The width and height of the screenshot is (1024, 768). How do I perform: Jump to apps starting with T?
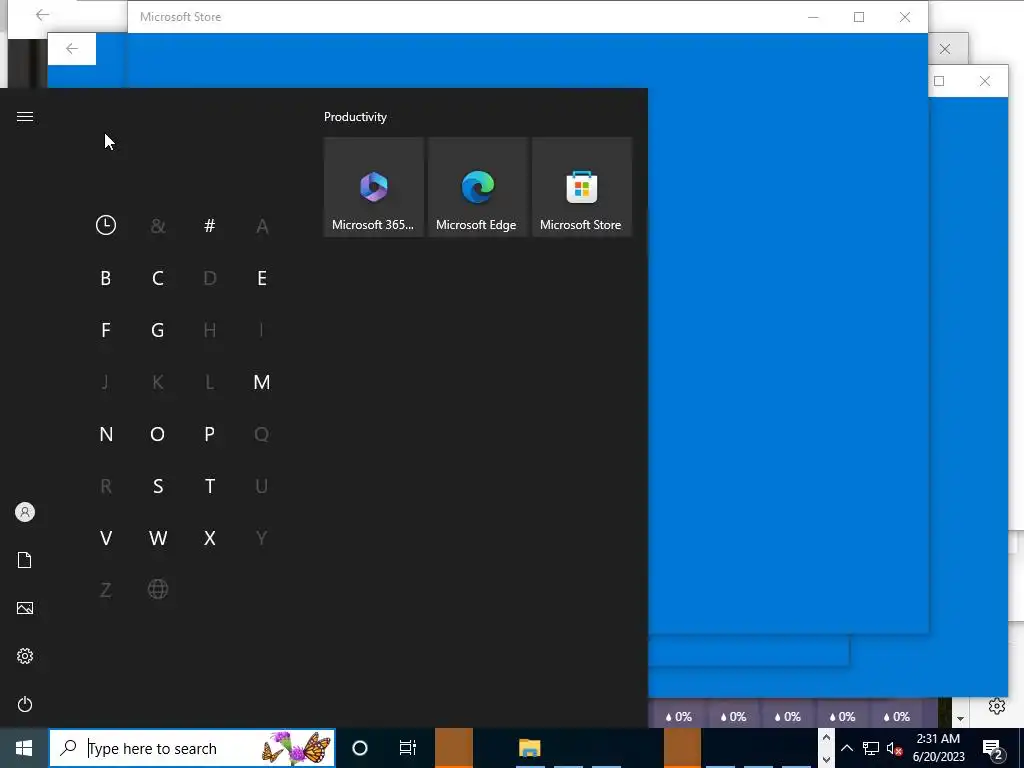pos(210,487)
